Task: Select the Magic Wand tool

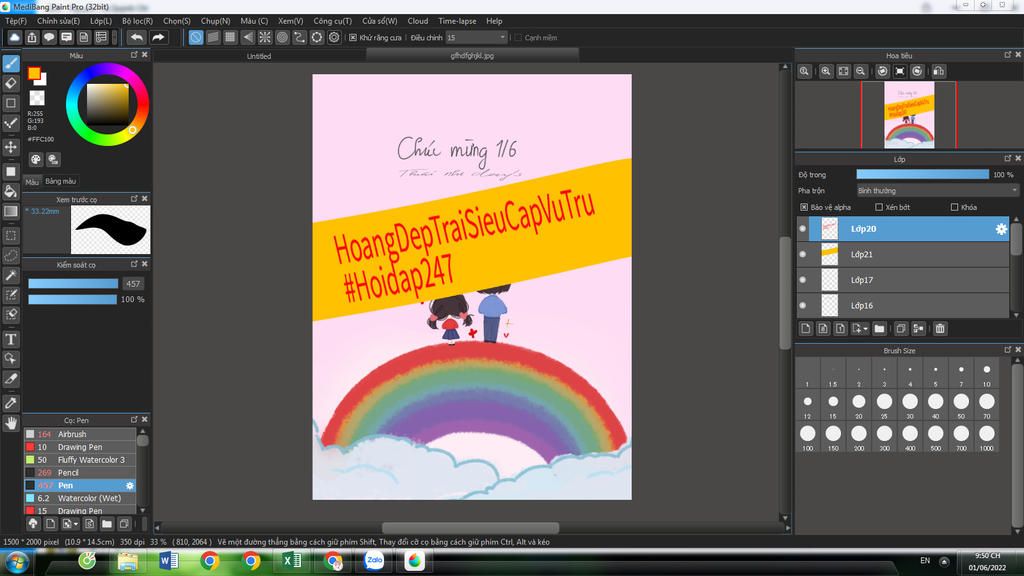Action: click(x=11, y=275)
